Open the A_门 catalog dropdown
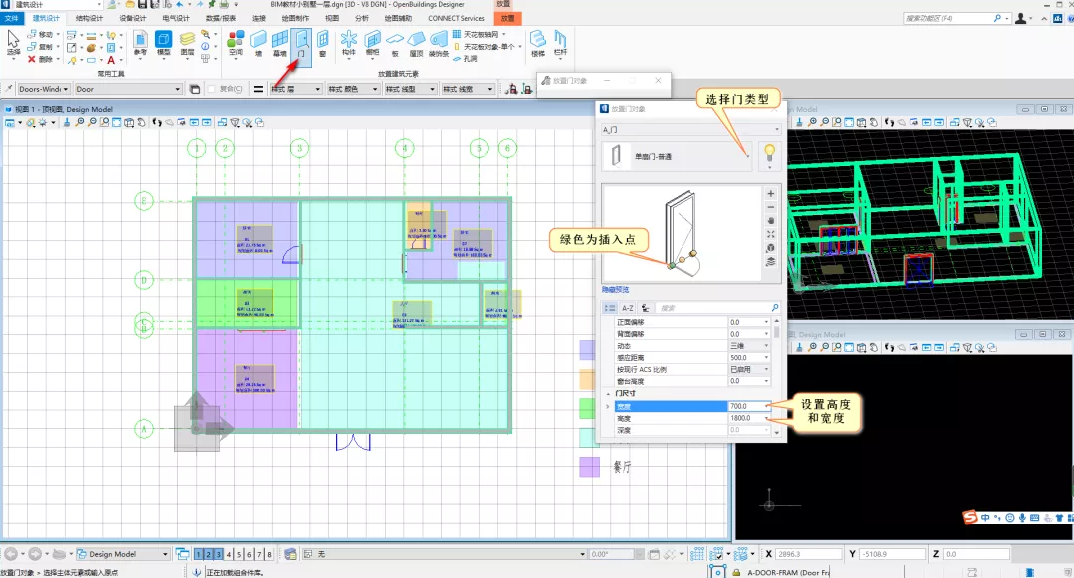Image resolution: width=1074 pixels, height=578 pixels. [690, 129]
